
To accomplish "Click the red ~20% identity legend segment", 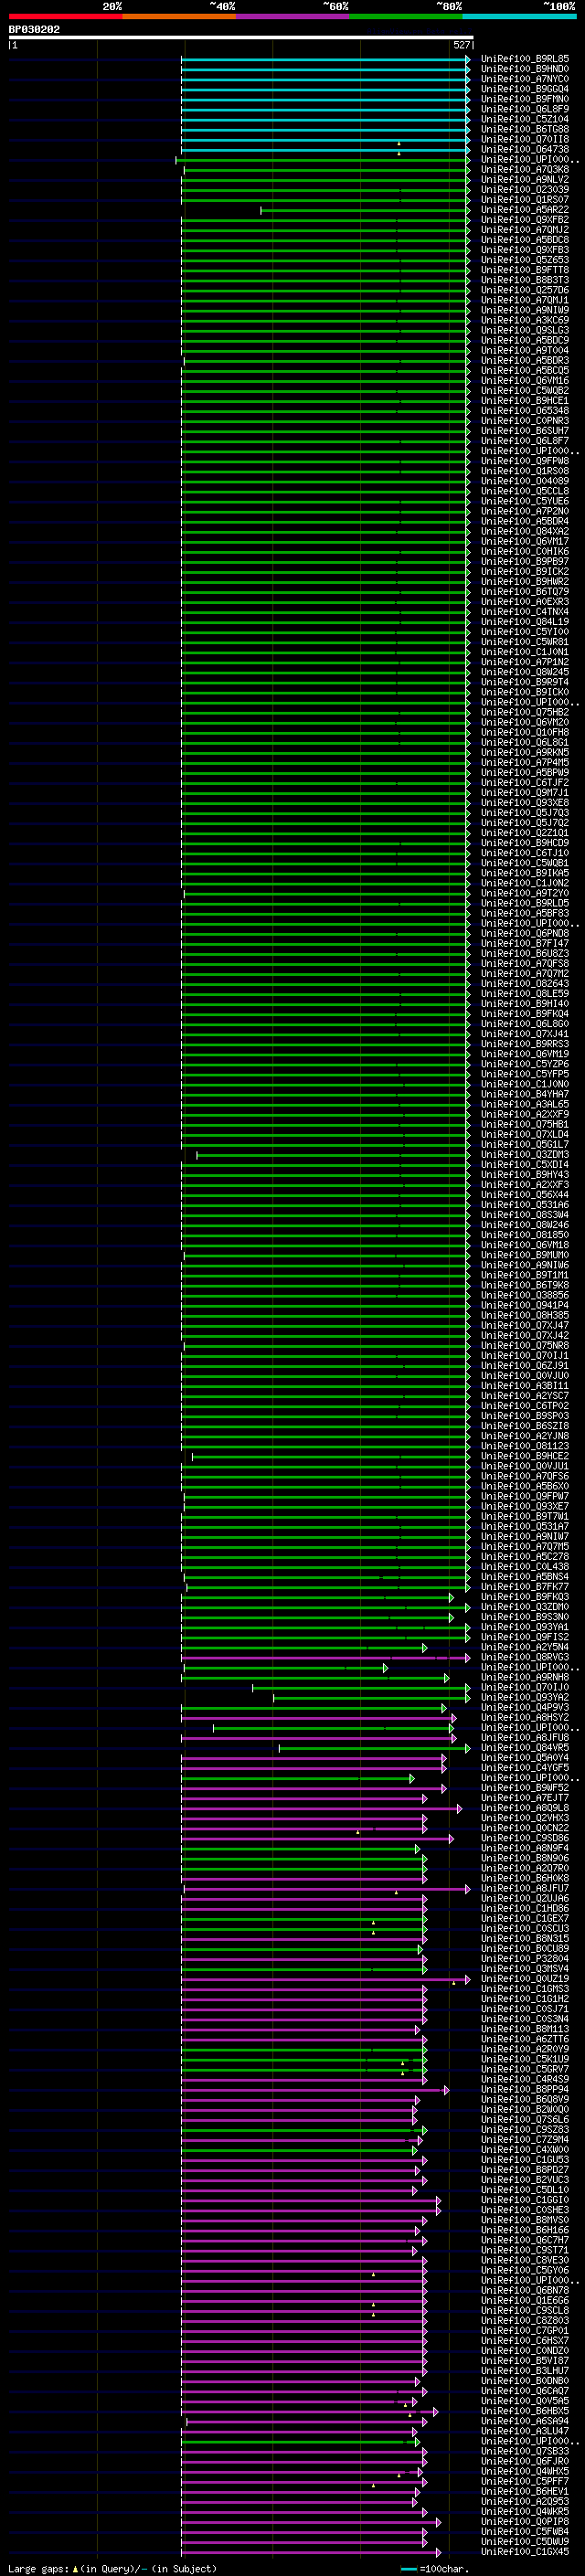I will pos(65,16).
